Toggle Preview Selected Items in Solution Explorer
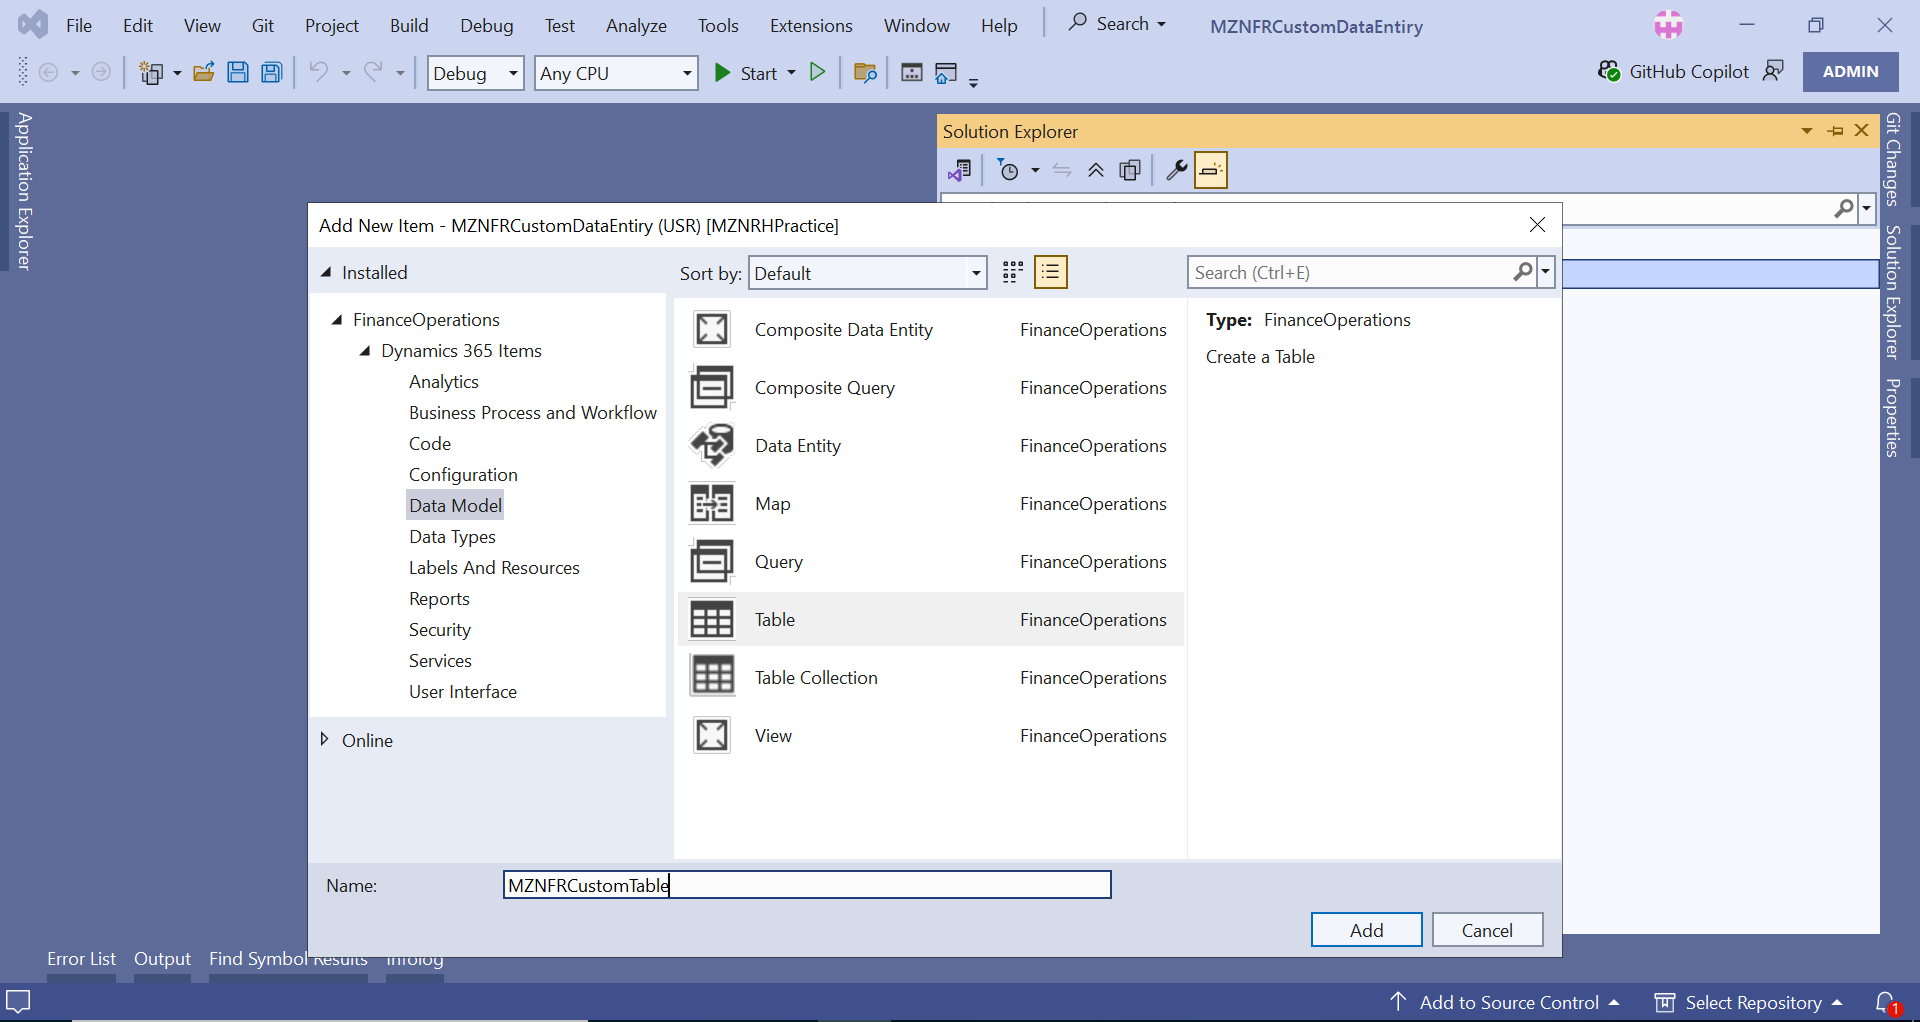The width and height of the screenshot is (1920, 1022). point(1210,171)
